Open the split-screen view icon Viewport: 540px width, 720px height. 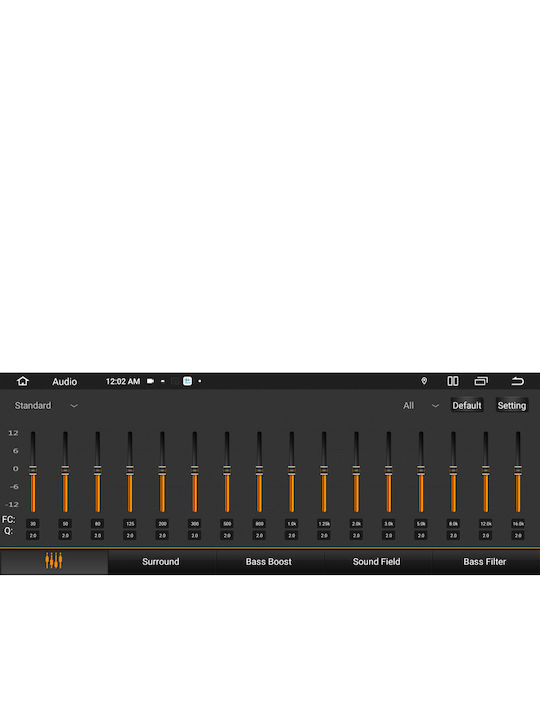click(453, 381)
